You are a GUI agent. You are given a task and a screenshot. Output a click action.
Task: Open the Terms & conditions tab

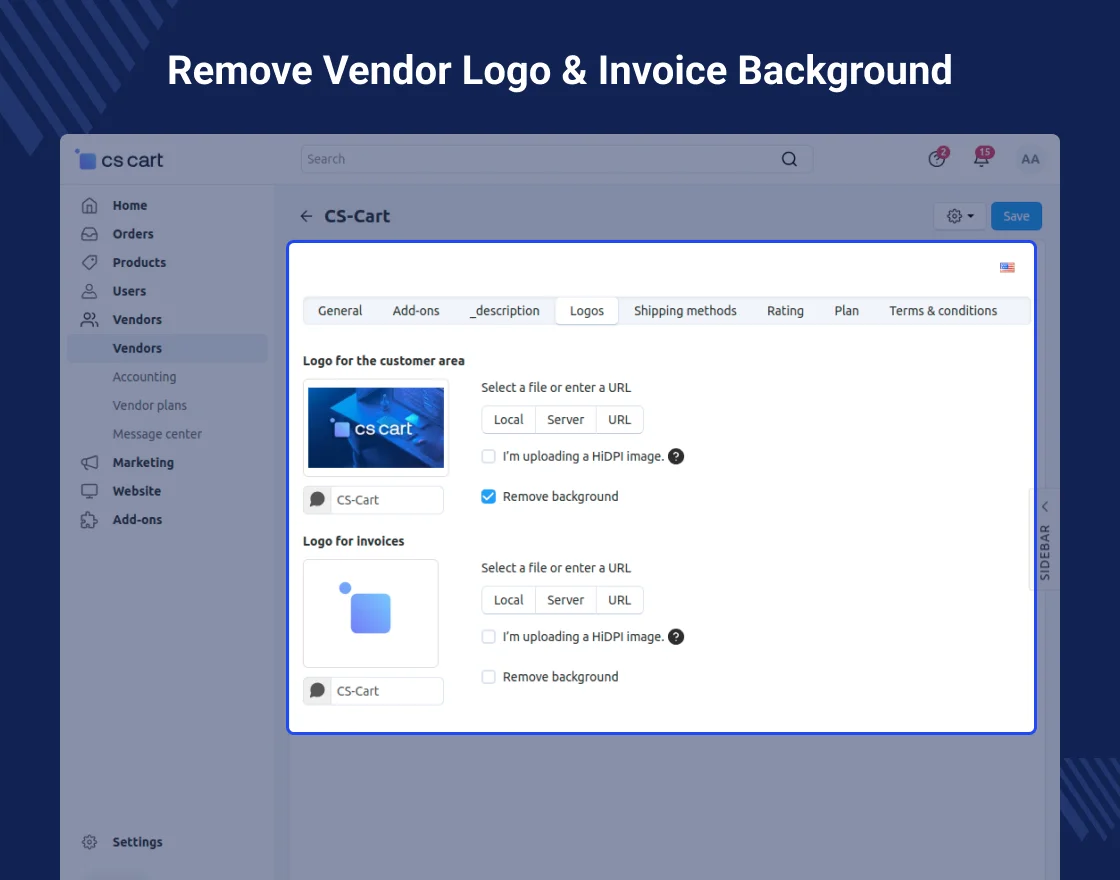tap(943, 311)
